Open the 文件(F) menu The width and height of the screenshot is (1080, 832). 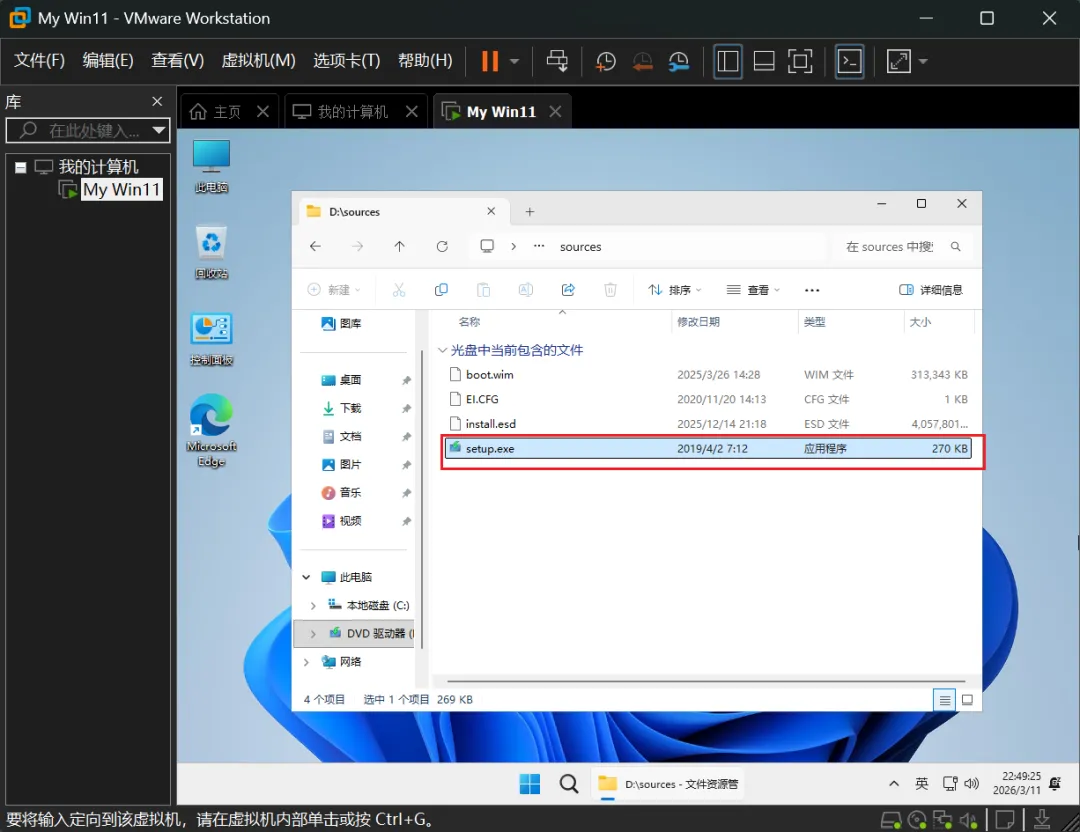39,61
